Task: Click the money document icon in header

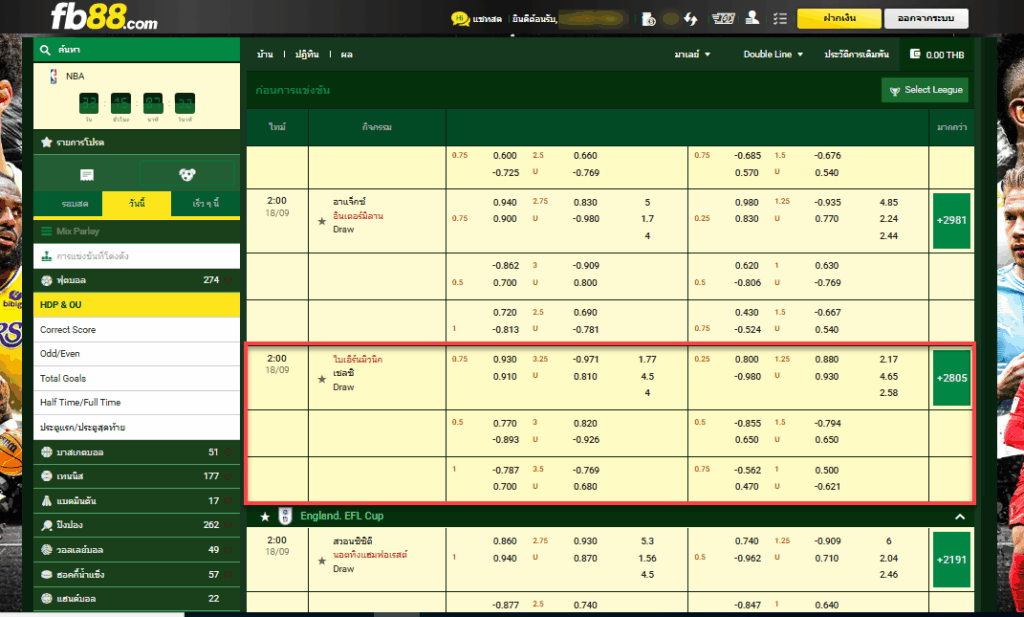Action: click(648, 19)
